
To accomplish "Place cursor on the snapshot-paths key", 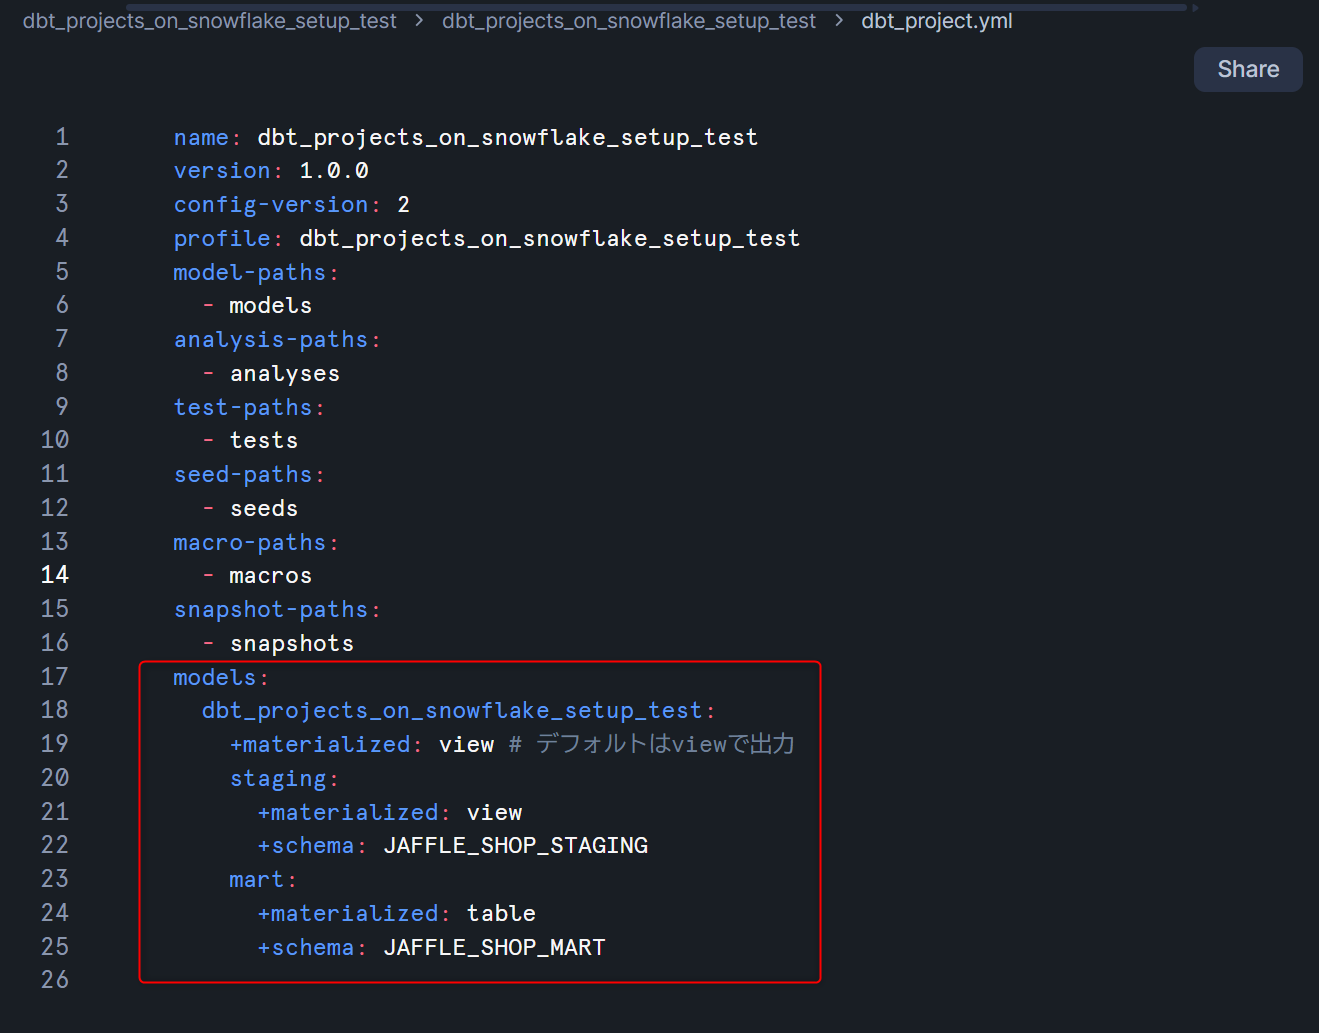I will pos(270,610).
